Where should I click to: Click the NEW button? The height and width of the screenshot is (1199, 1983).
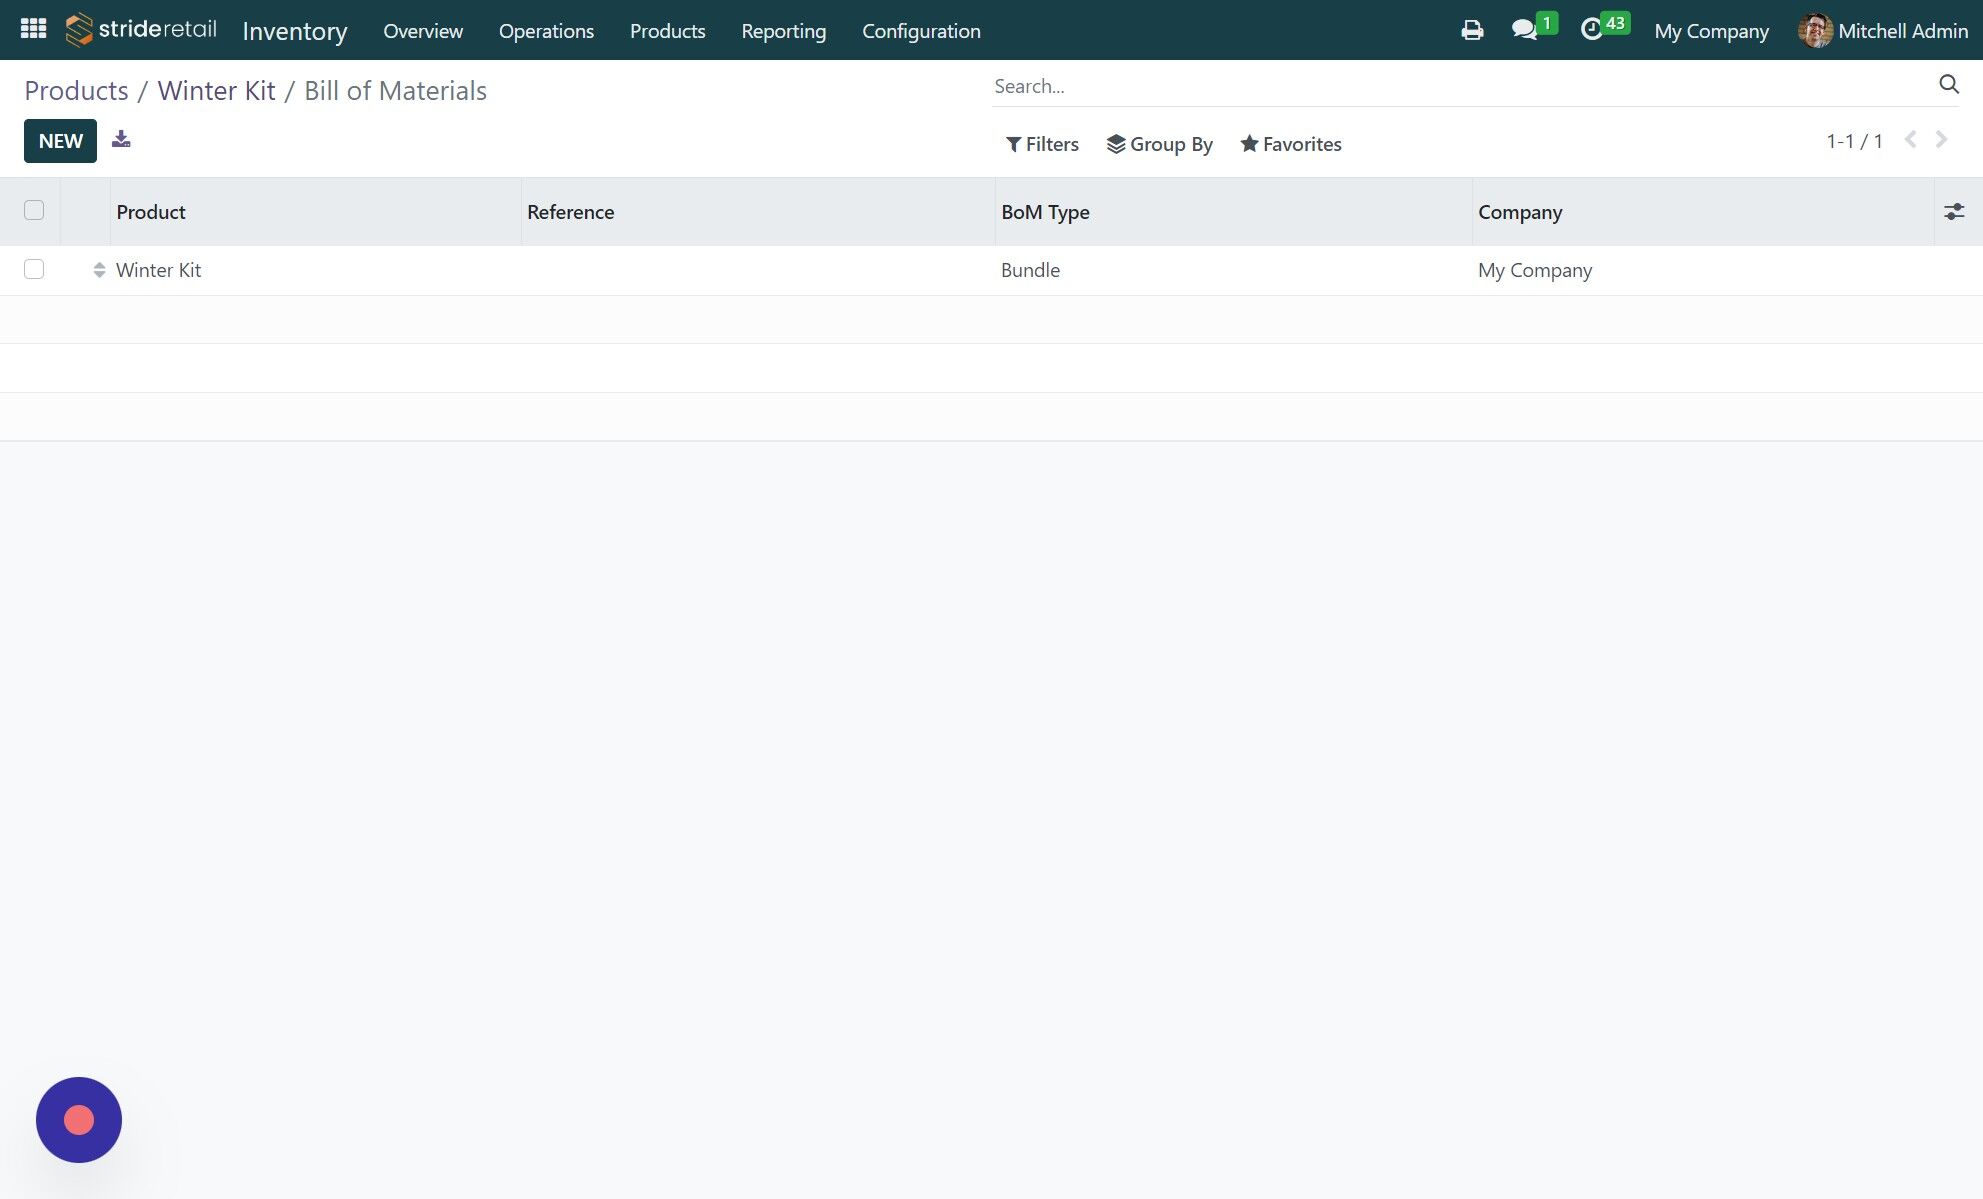click(x=60, y=141)
